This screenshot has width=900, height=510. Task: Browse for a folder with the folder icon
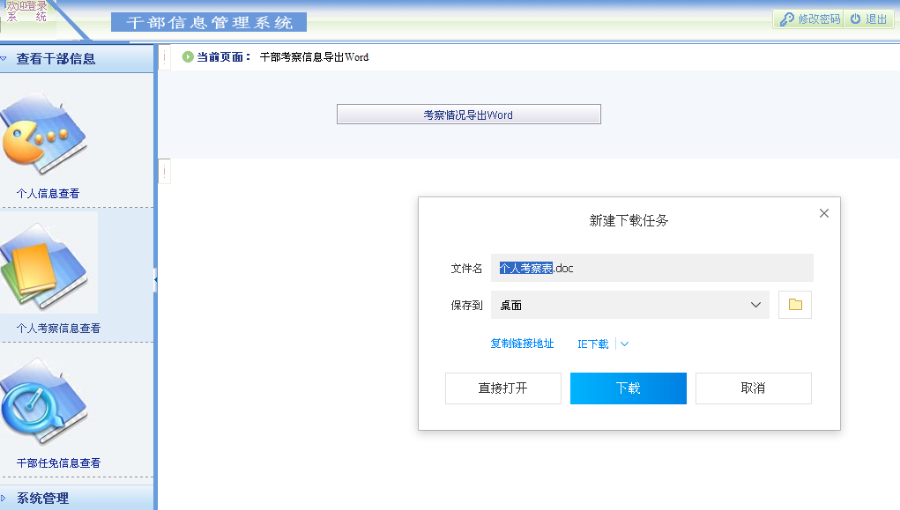pos(795,305)
